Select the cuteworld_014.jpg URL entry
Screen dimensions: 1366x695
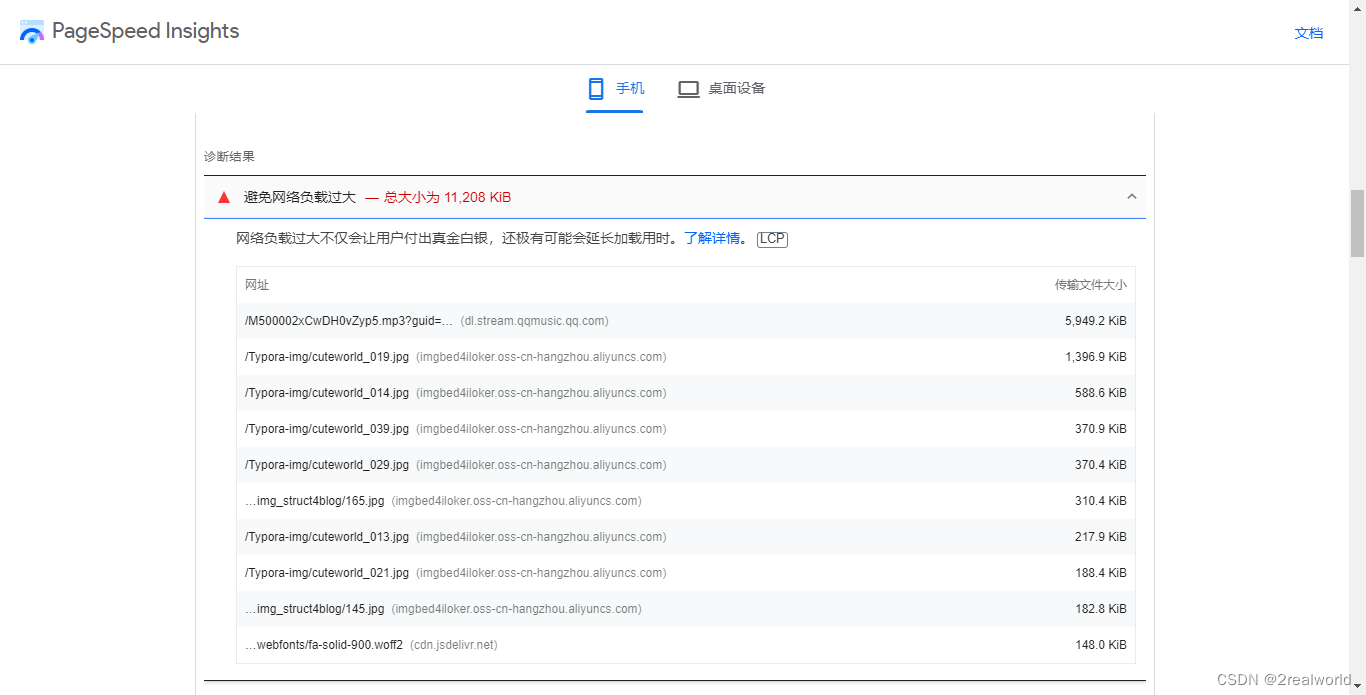click(327, 393)
